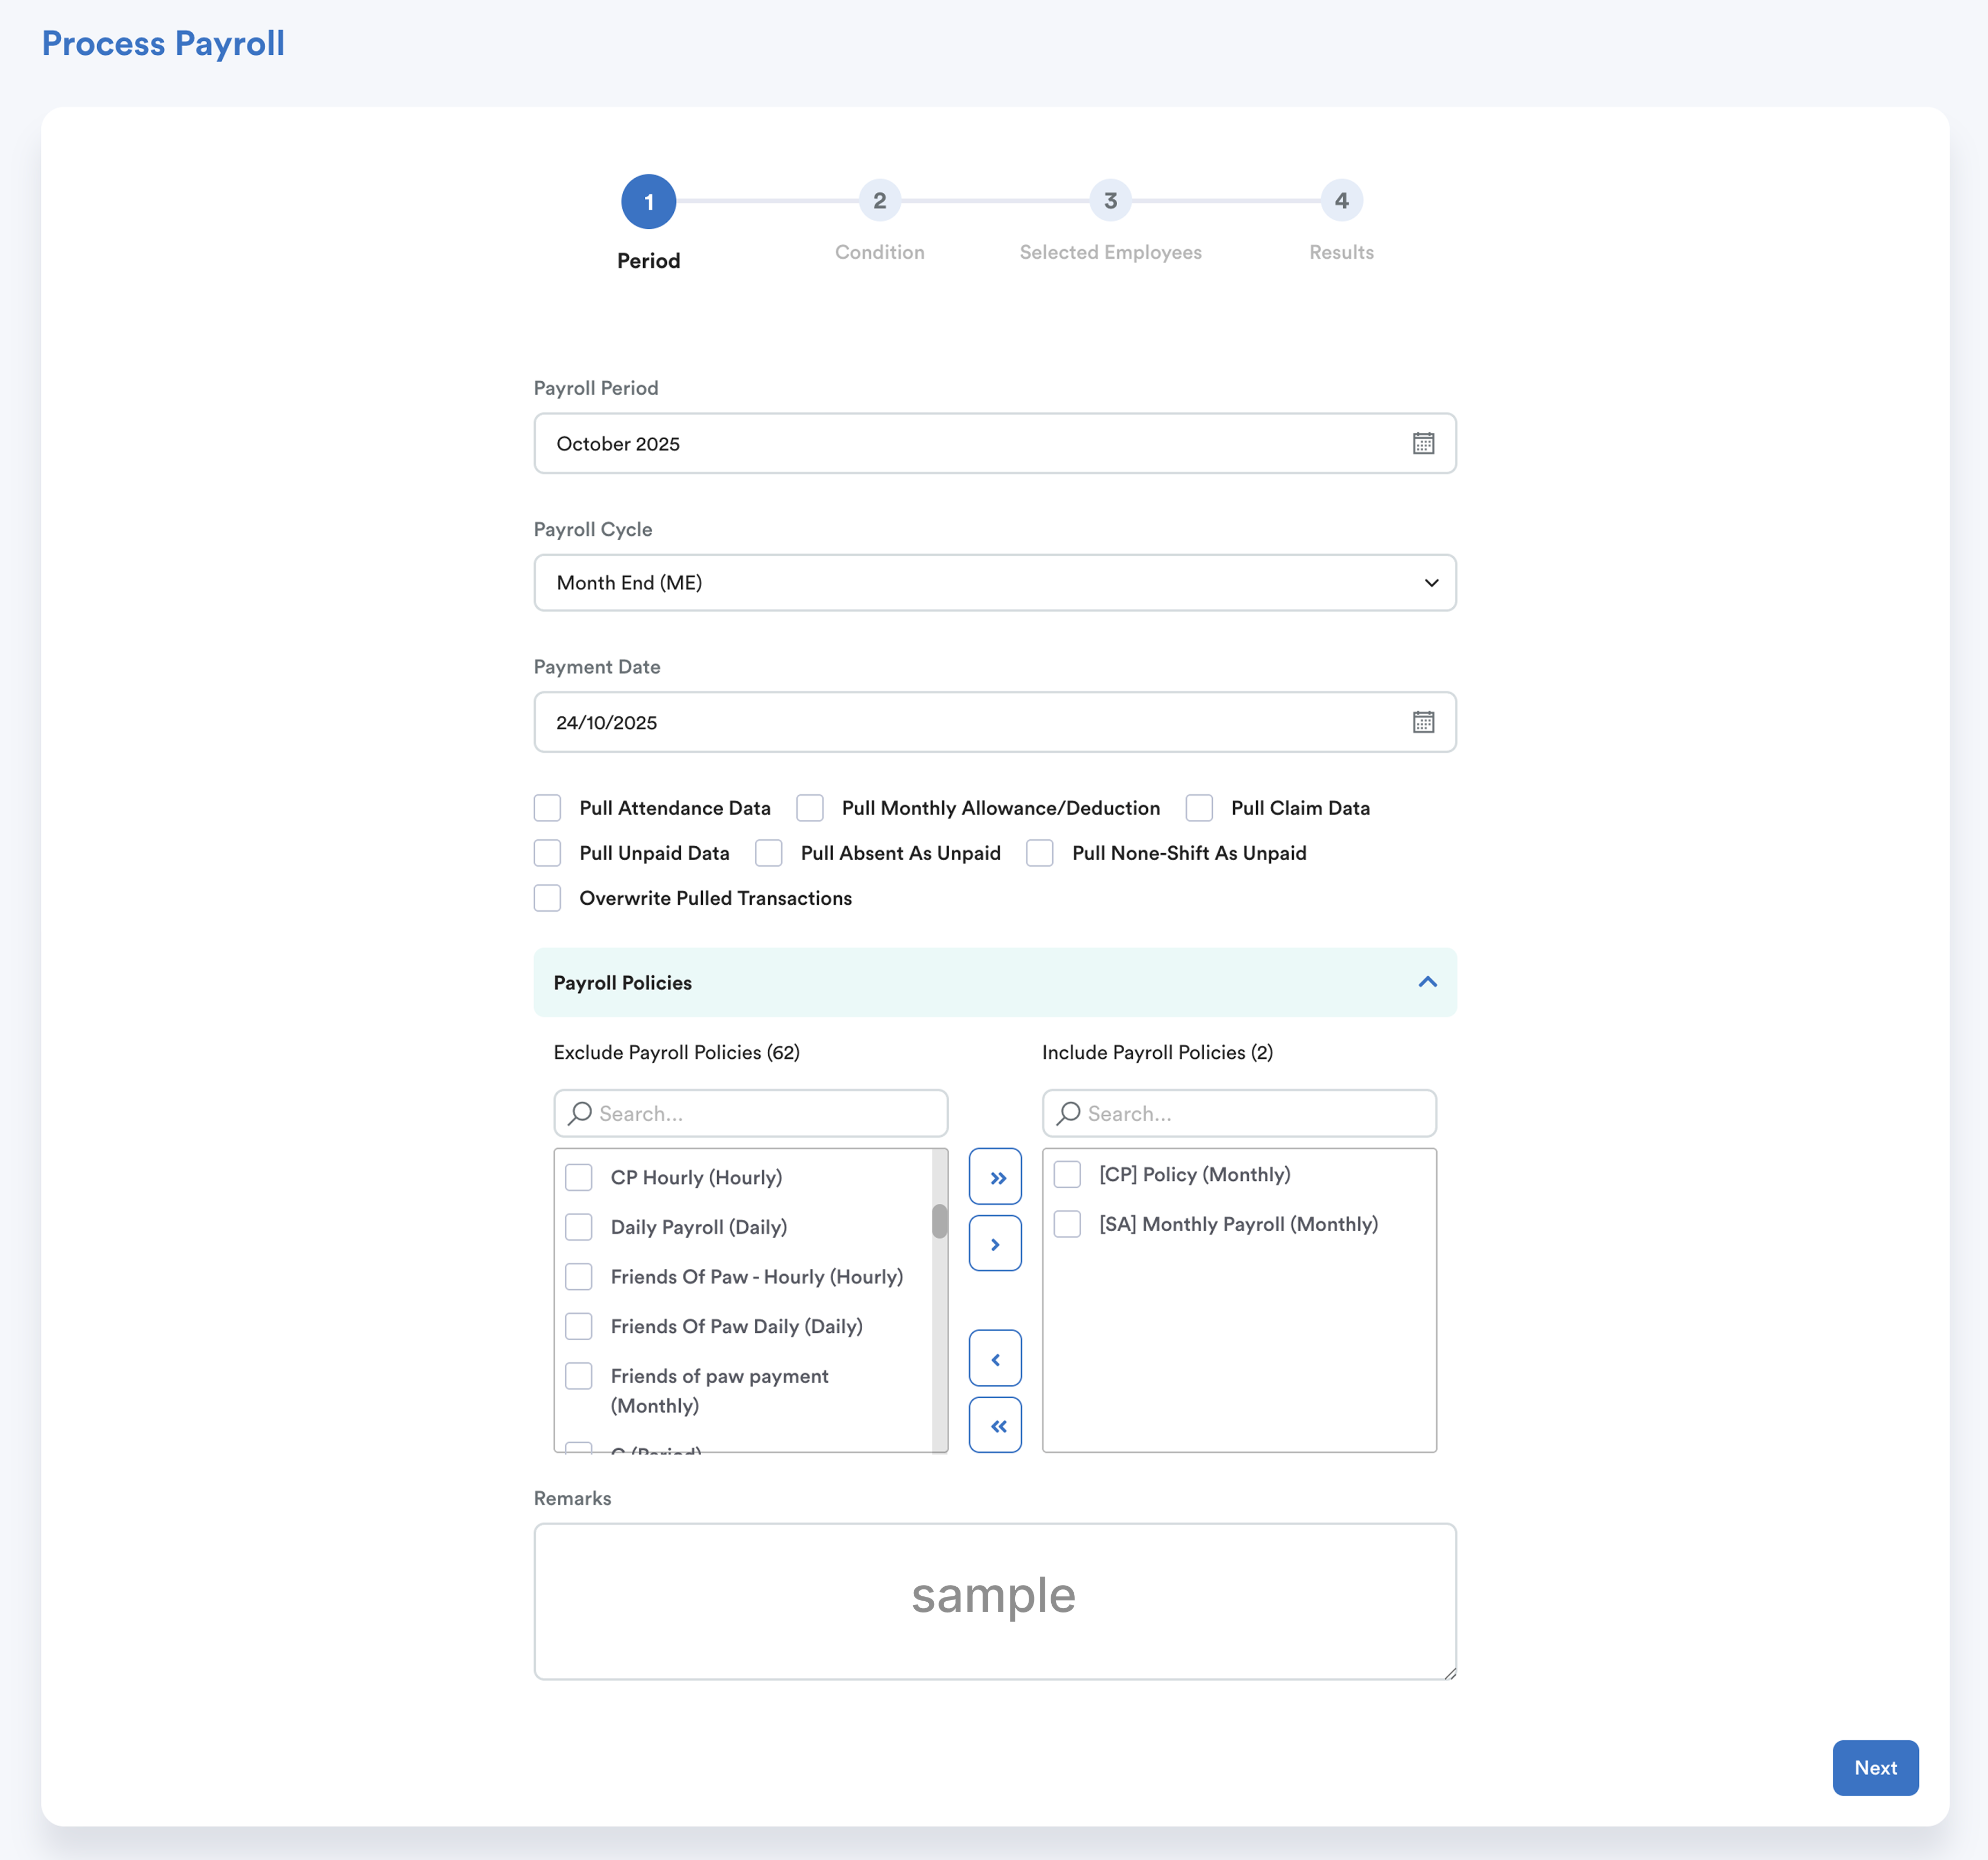Jump to step 3 Selected Employees
This screenshot has height=1860, width=1988.
[1110, 201]
